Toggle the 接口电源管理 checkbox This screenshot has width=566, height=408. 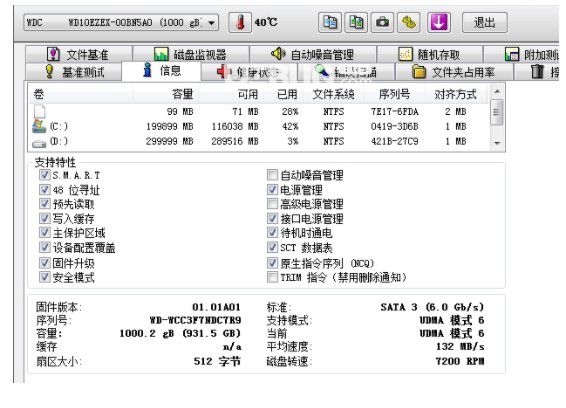(272, 218)
